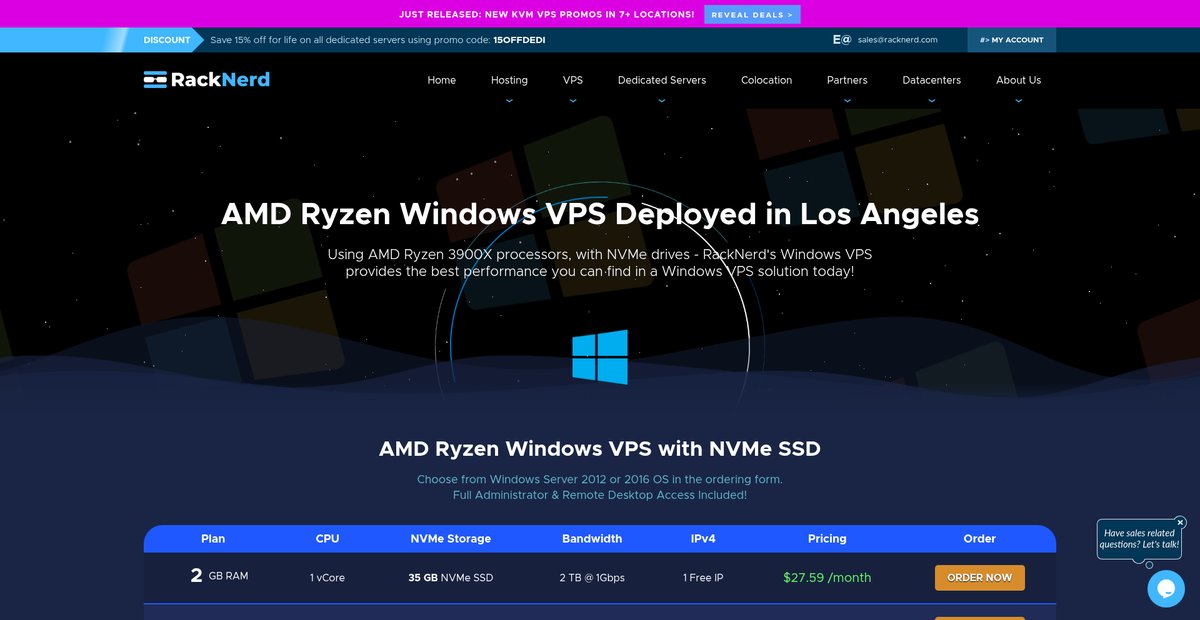Expand the chevron under About Us

(1018, 100)
